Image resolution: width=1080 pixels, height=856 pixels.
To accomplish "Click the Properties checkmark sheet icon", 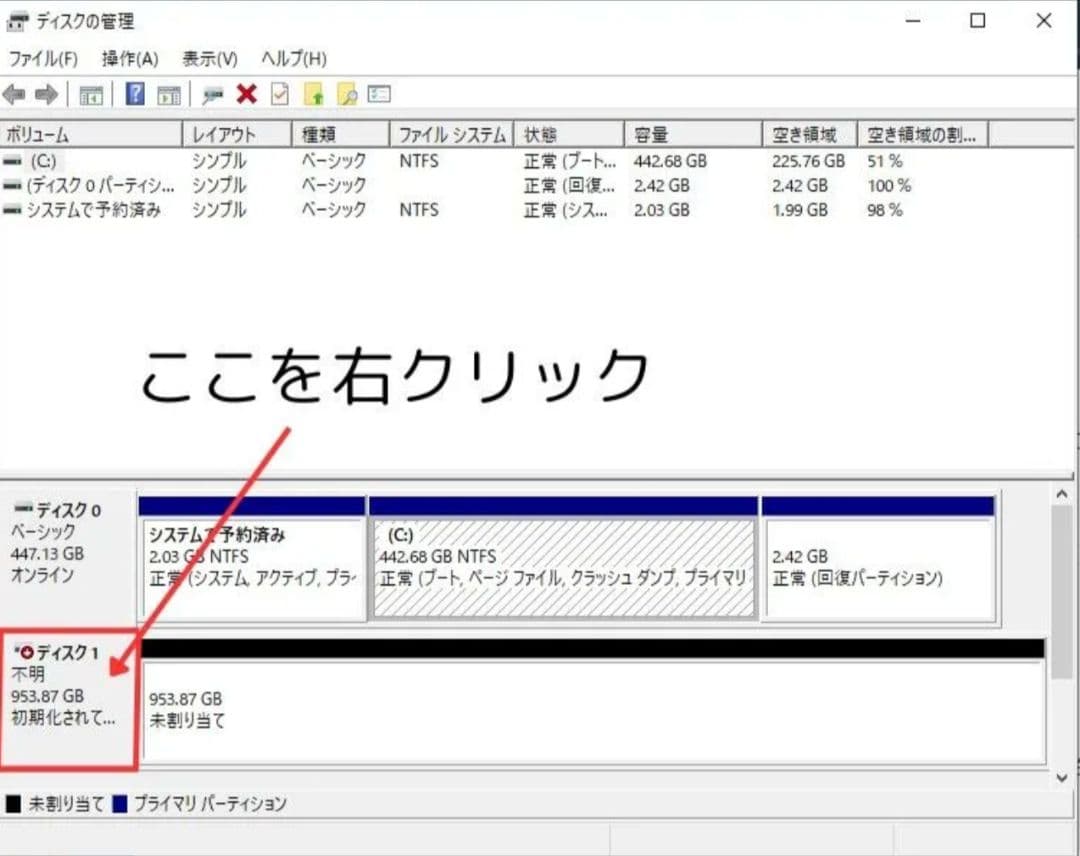I will [x=279, y=95].
